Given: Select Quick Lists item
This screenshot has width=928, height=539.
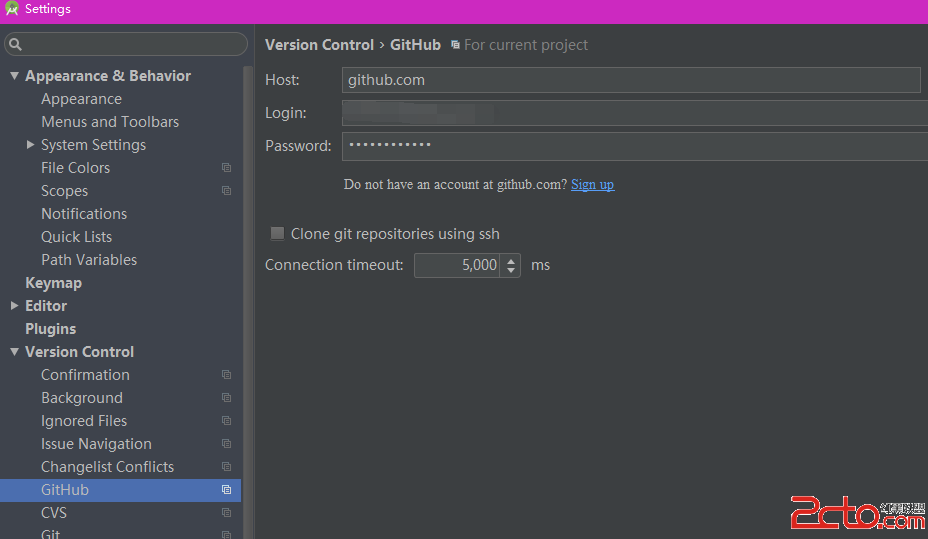Looking at the screenshot, I should pos(76,237).
